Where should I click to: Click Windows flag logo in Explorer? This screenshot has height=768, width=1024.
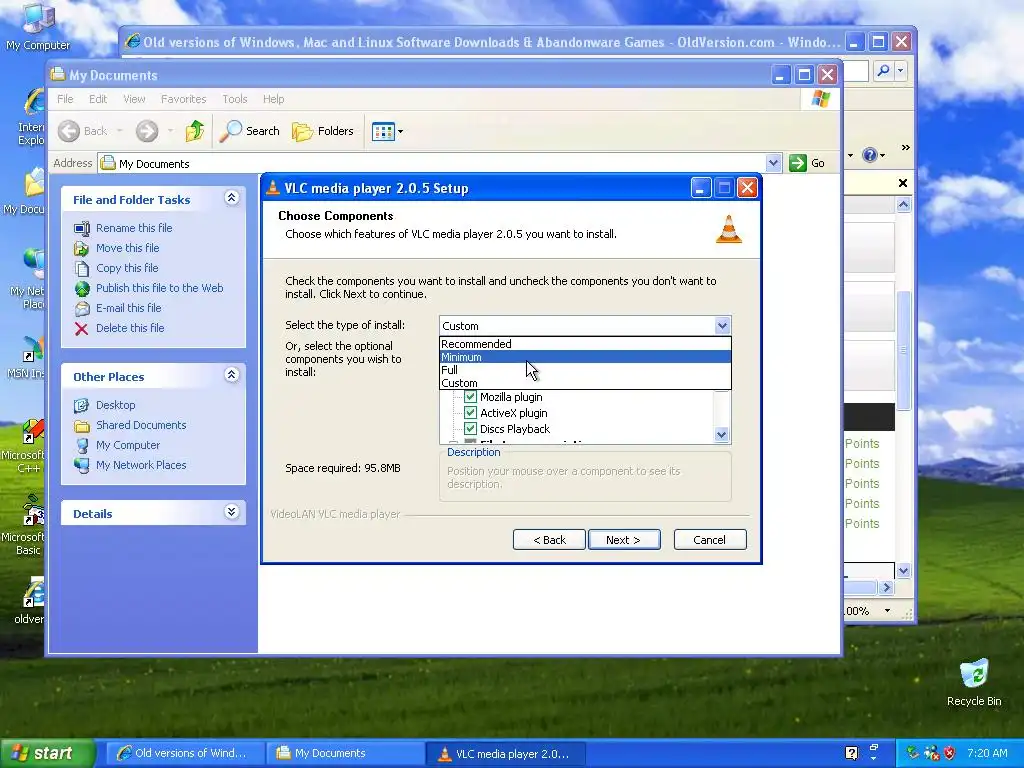tap(820, 99)
